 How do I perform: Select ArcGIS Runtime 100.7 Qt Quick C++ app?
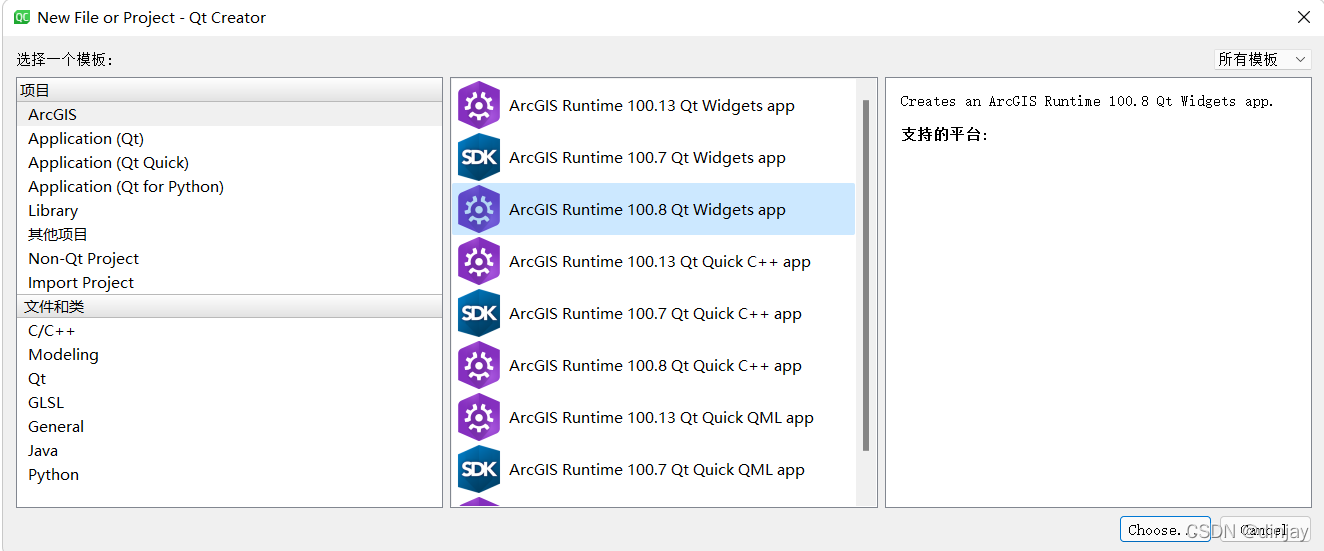point(653,313)
